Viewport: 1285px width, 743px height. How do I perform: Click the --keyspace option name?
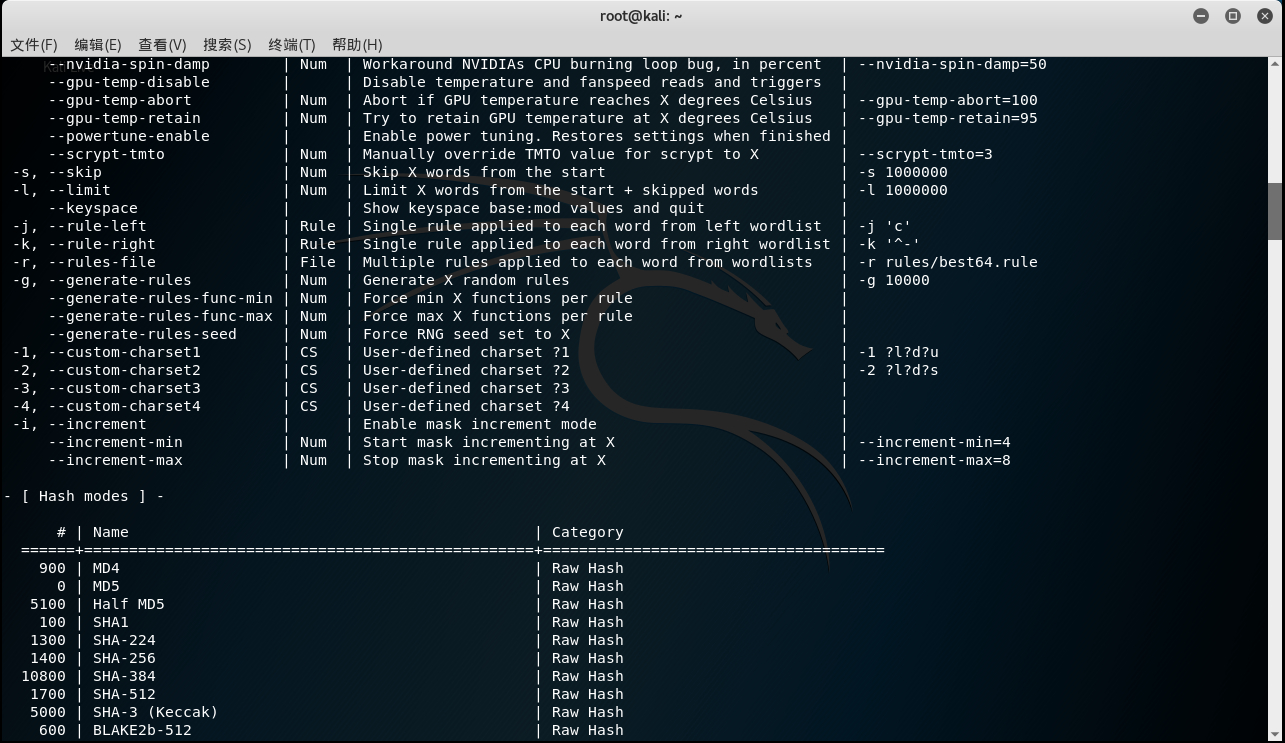pyautogui.click(x=93, y=208)
